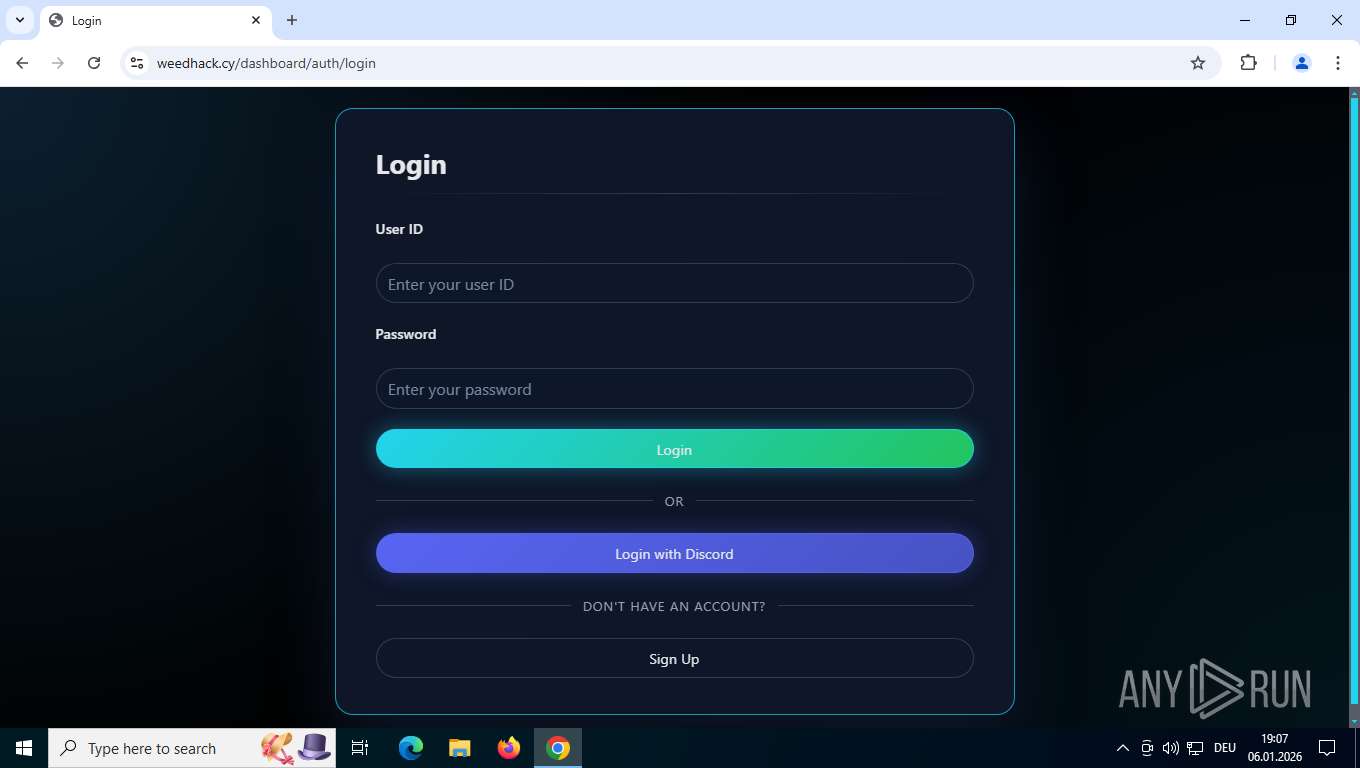Open File Explorer from the taskbar

(459, 748)
